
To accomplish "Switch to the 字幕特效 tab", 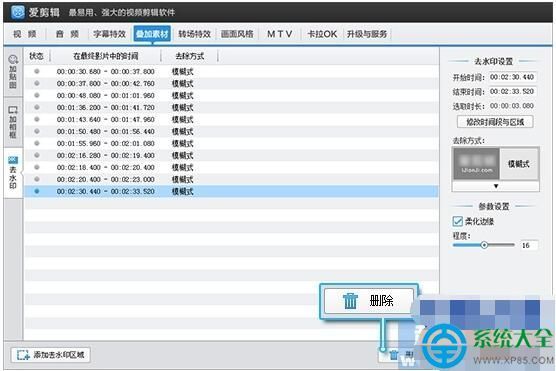I will tap(109, 34).
